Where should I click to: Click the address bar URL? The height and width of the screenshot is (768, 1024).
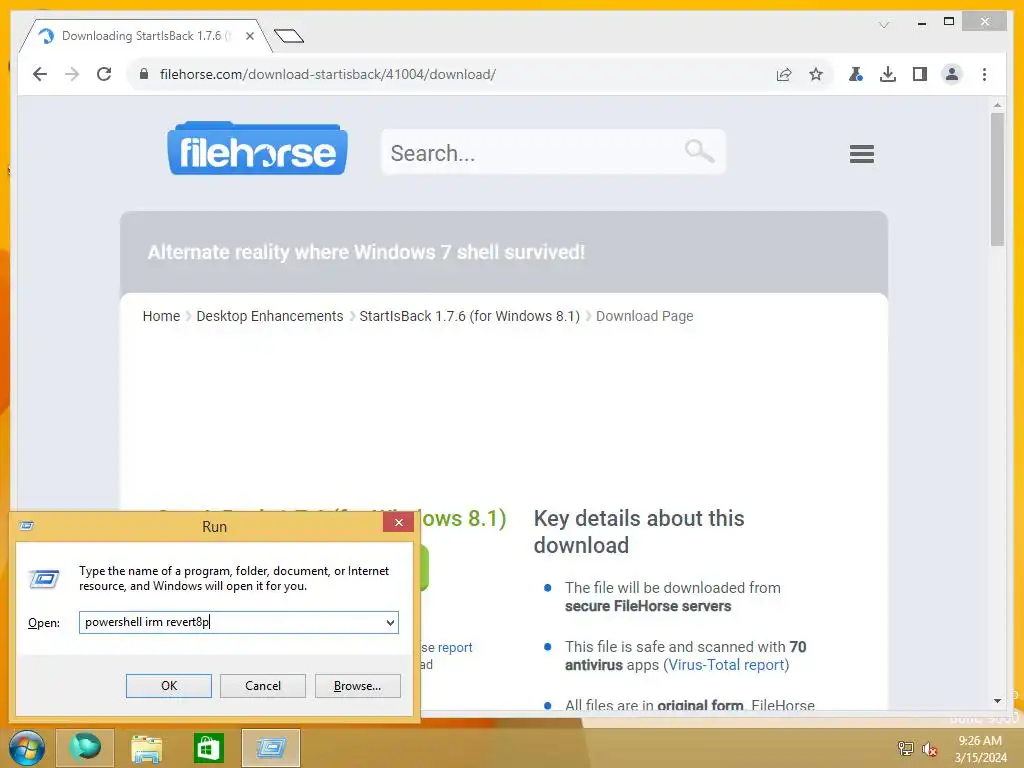click(x=328, y=74)
